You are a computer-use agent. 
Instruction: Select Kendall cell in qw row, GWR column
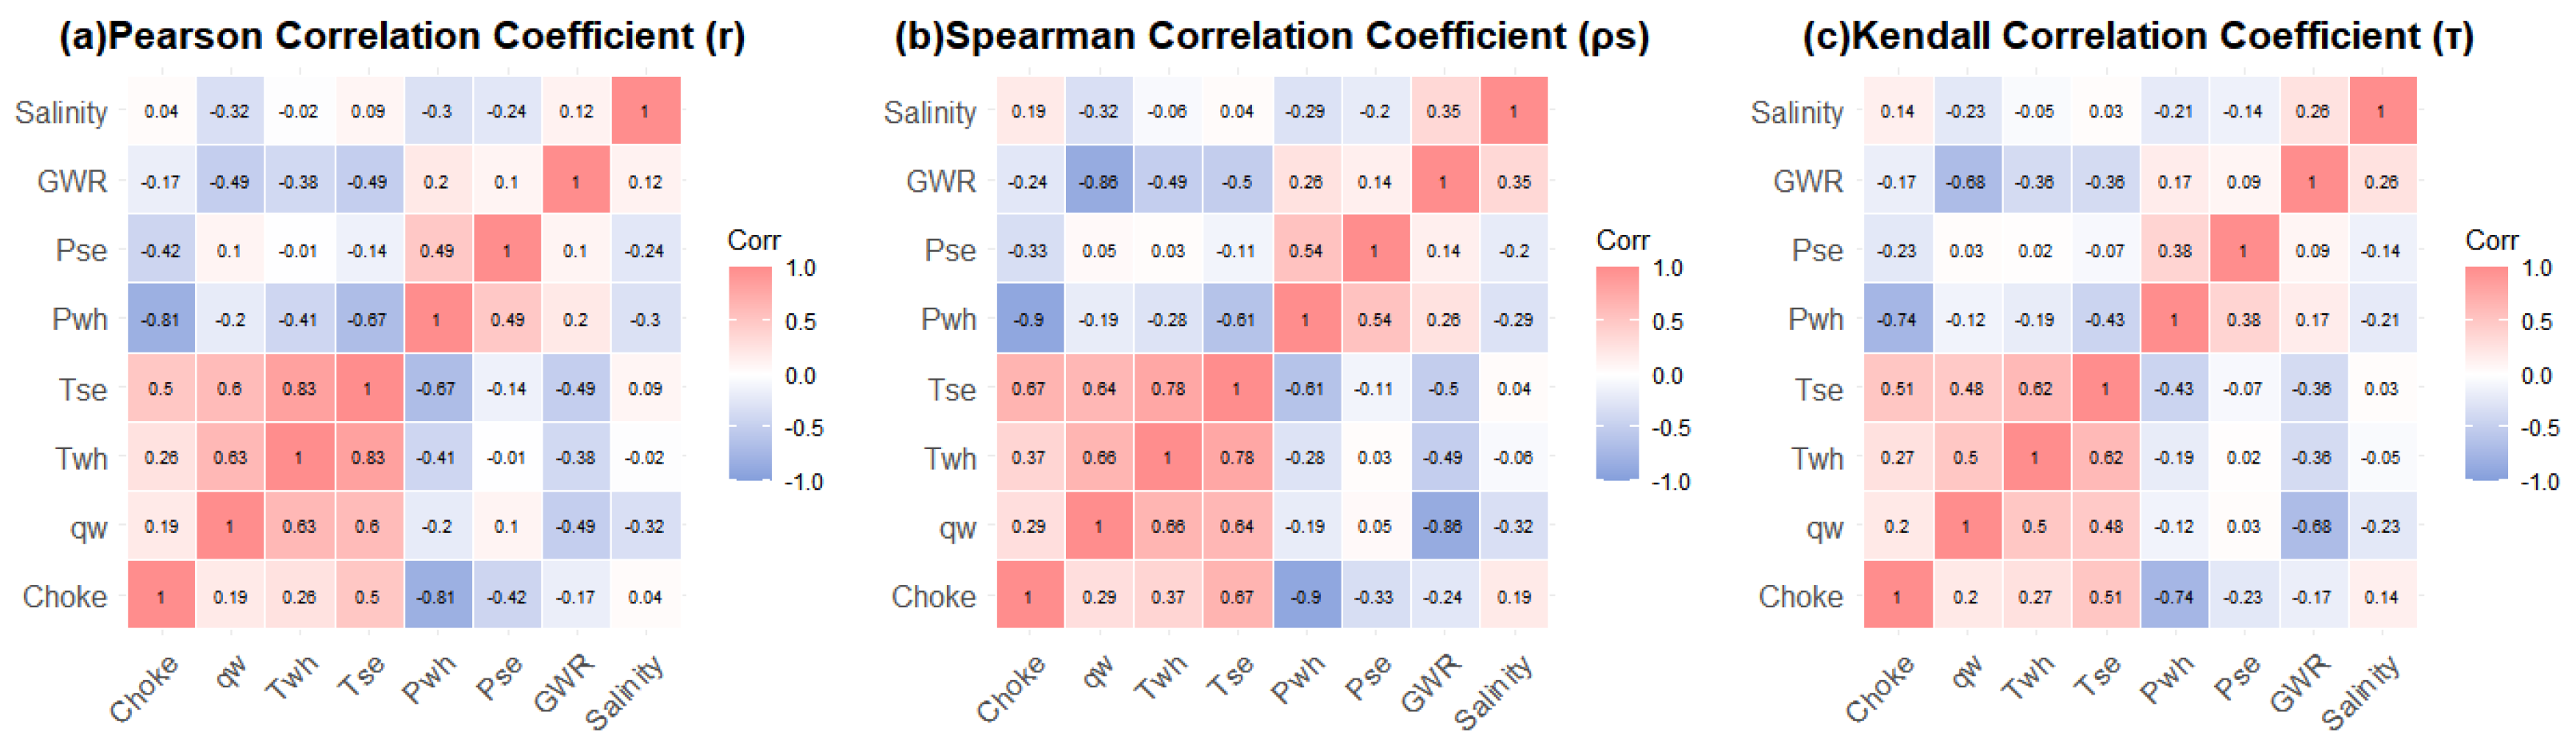pos(2312,526)
